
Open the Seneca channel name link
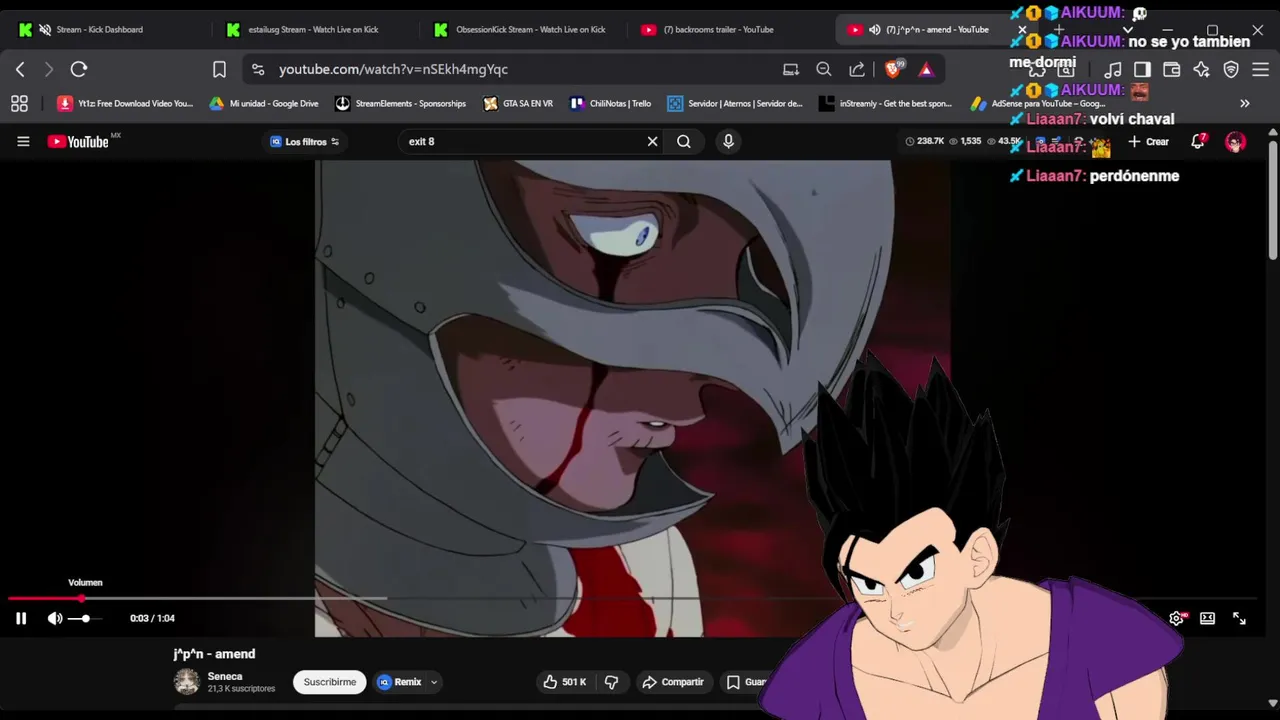(x=225, y=676)
